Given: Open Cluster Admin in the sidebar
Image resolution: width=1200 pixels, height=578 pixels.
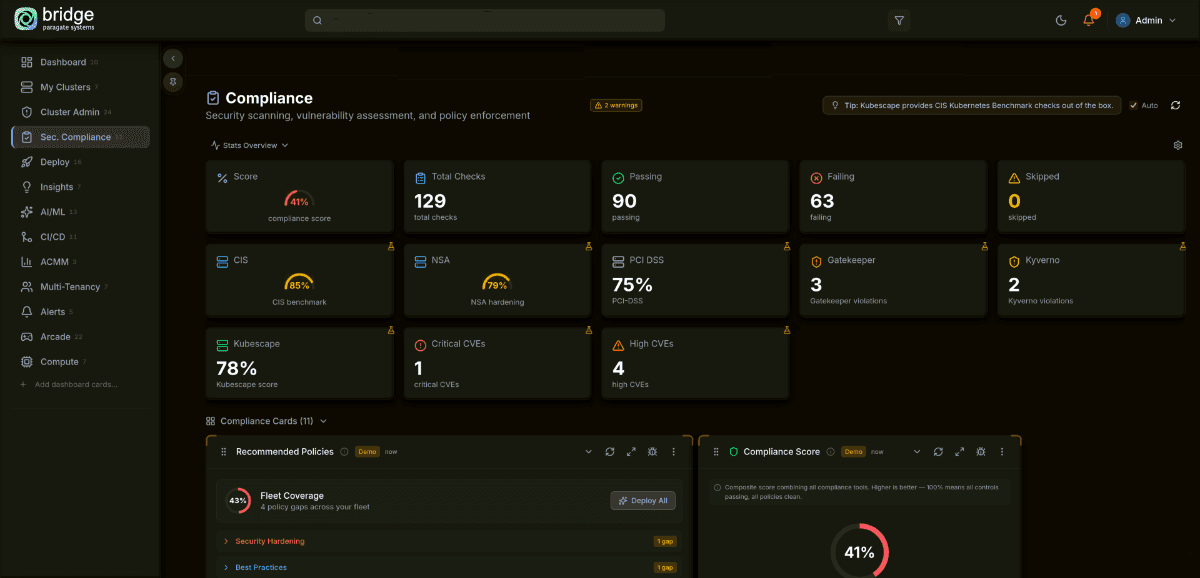Looking at the screenshot, I should pyautogui.click(x=80, y=112).
